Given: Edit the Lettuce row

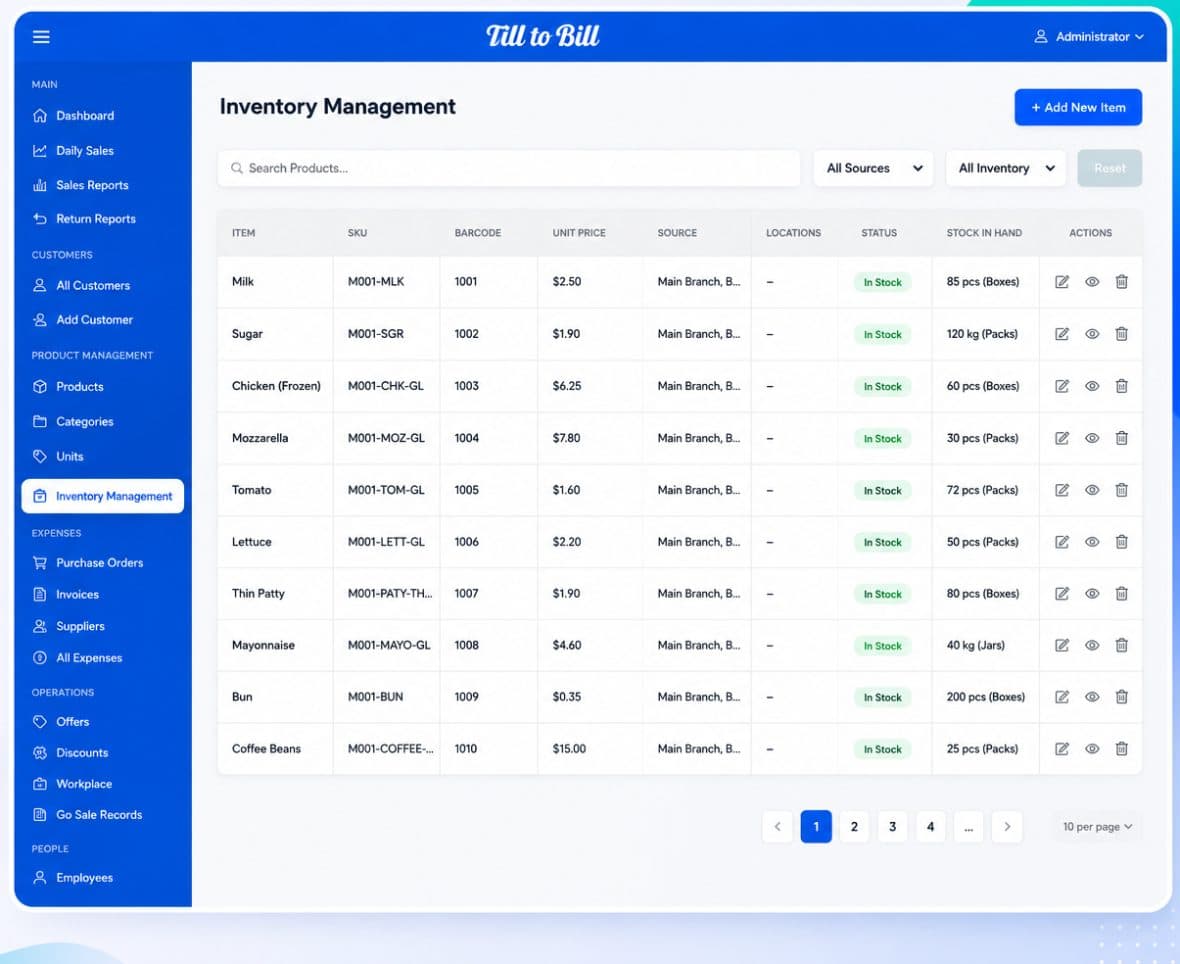Looking at the screenshot, I should (x=1062, y=542).
